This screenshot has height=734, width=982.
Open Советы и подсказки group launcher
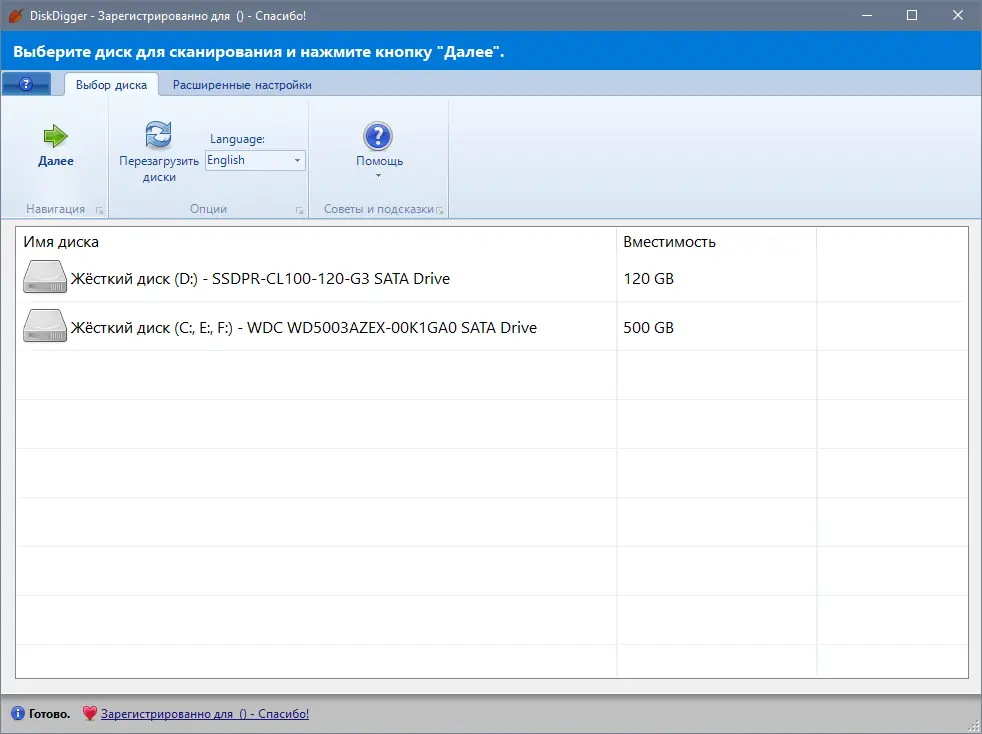click(x=440, y=210)
